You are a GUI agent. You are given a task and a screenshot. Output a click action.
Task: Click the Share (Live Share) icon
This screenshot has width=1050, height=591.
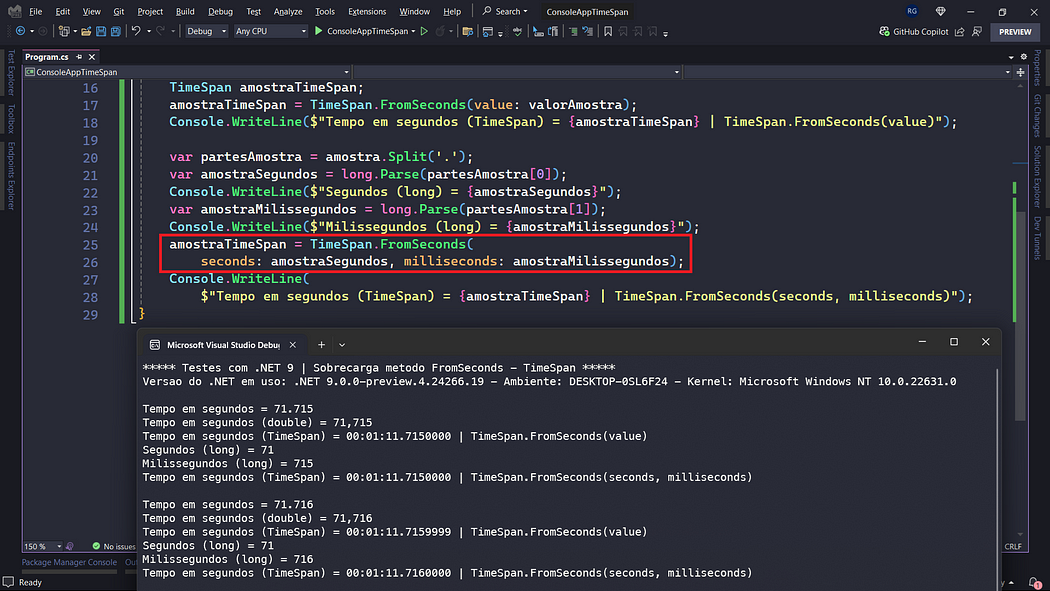point(960,31)
